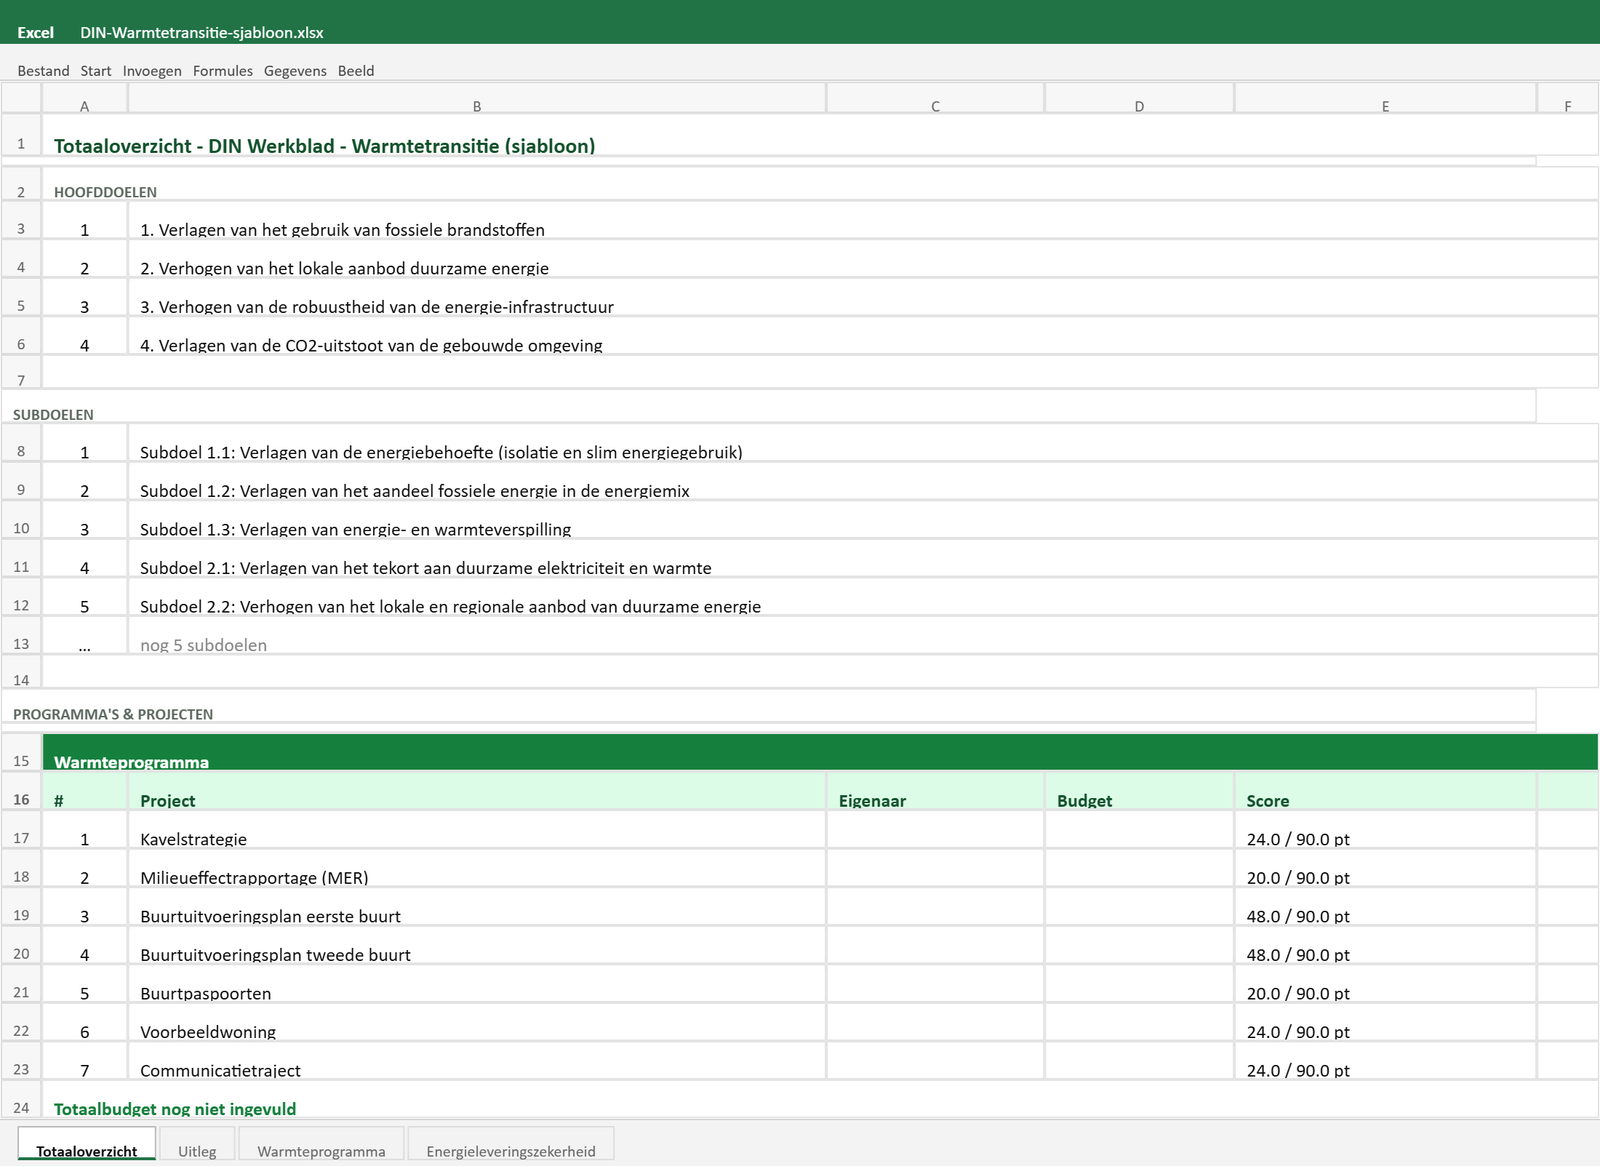Select cell 'Subdoel 1.2: Verlagen van het aandeel fossiele energie'
The image size is (1600, 1167).
863,481
